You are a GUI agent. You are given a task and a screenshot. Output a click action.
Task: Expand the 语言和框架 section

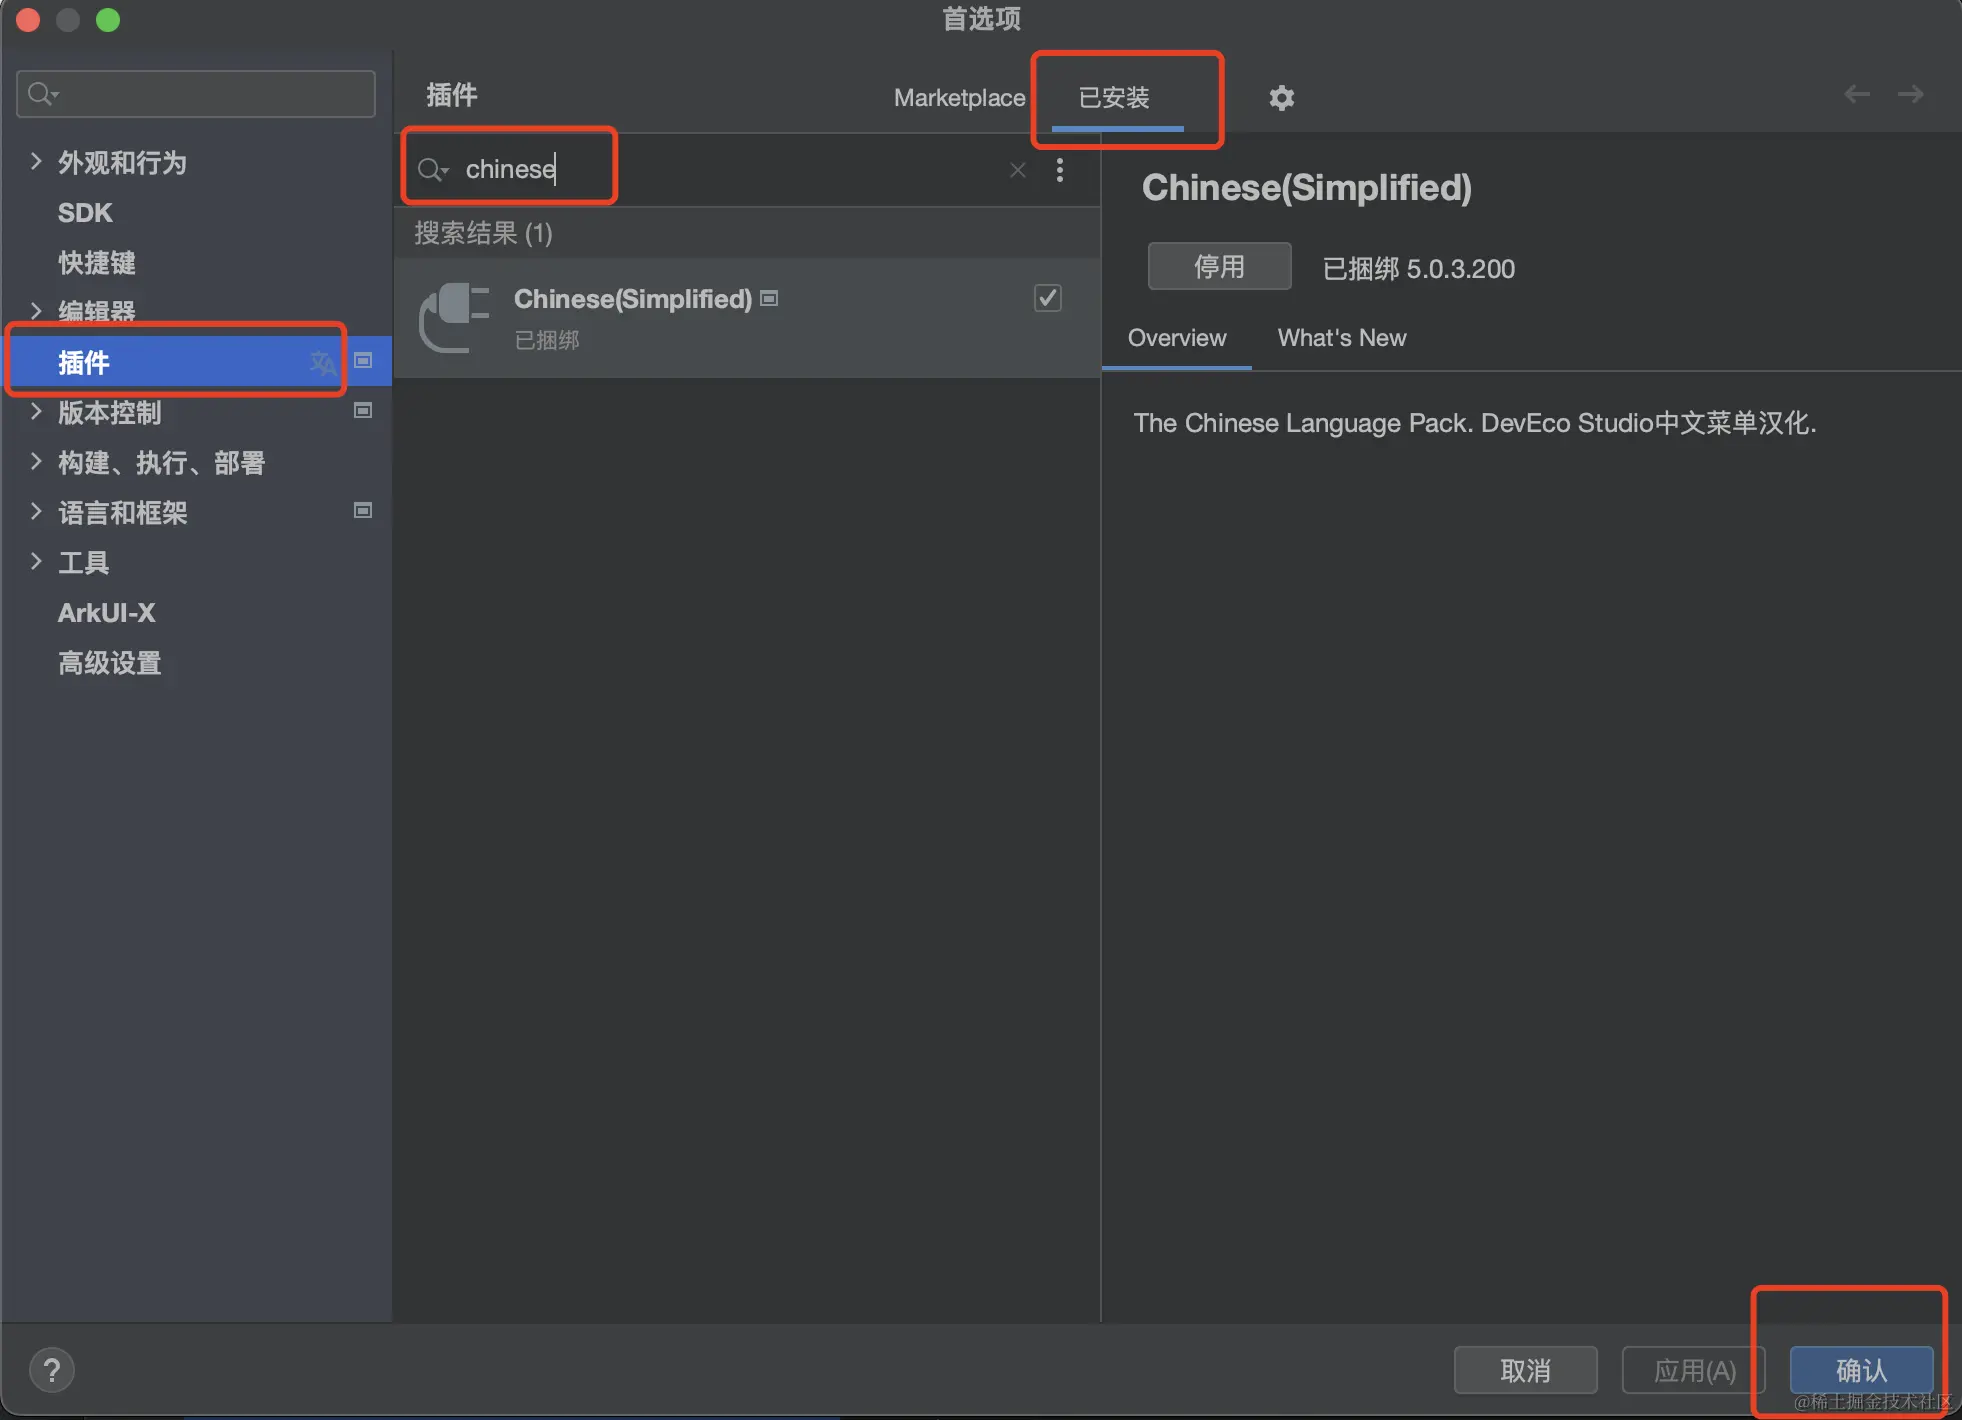coord(36,512)
